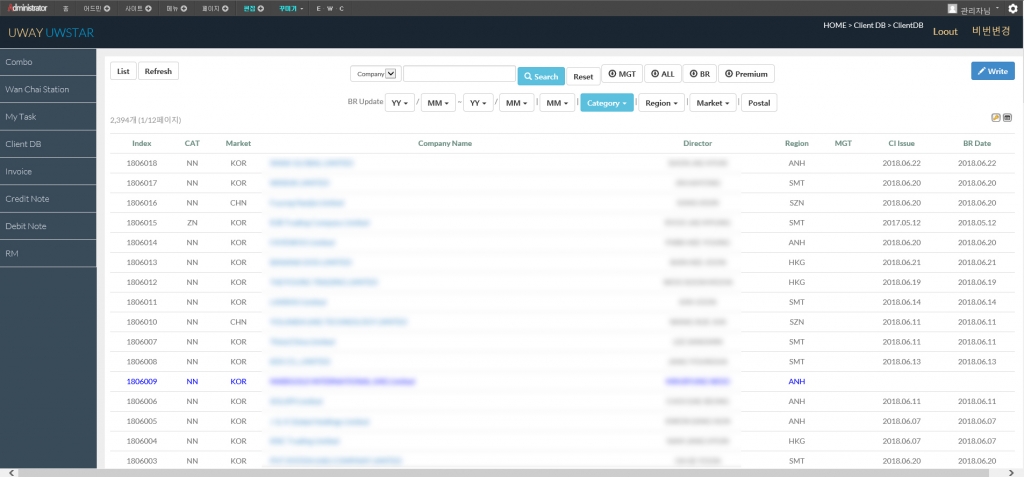
Task: Click the record count text 2,394개
Action: (x=124, y=120)
